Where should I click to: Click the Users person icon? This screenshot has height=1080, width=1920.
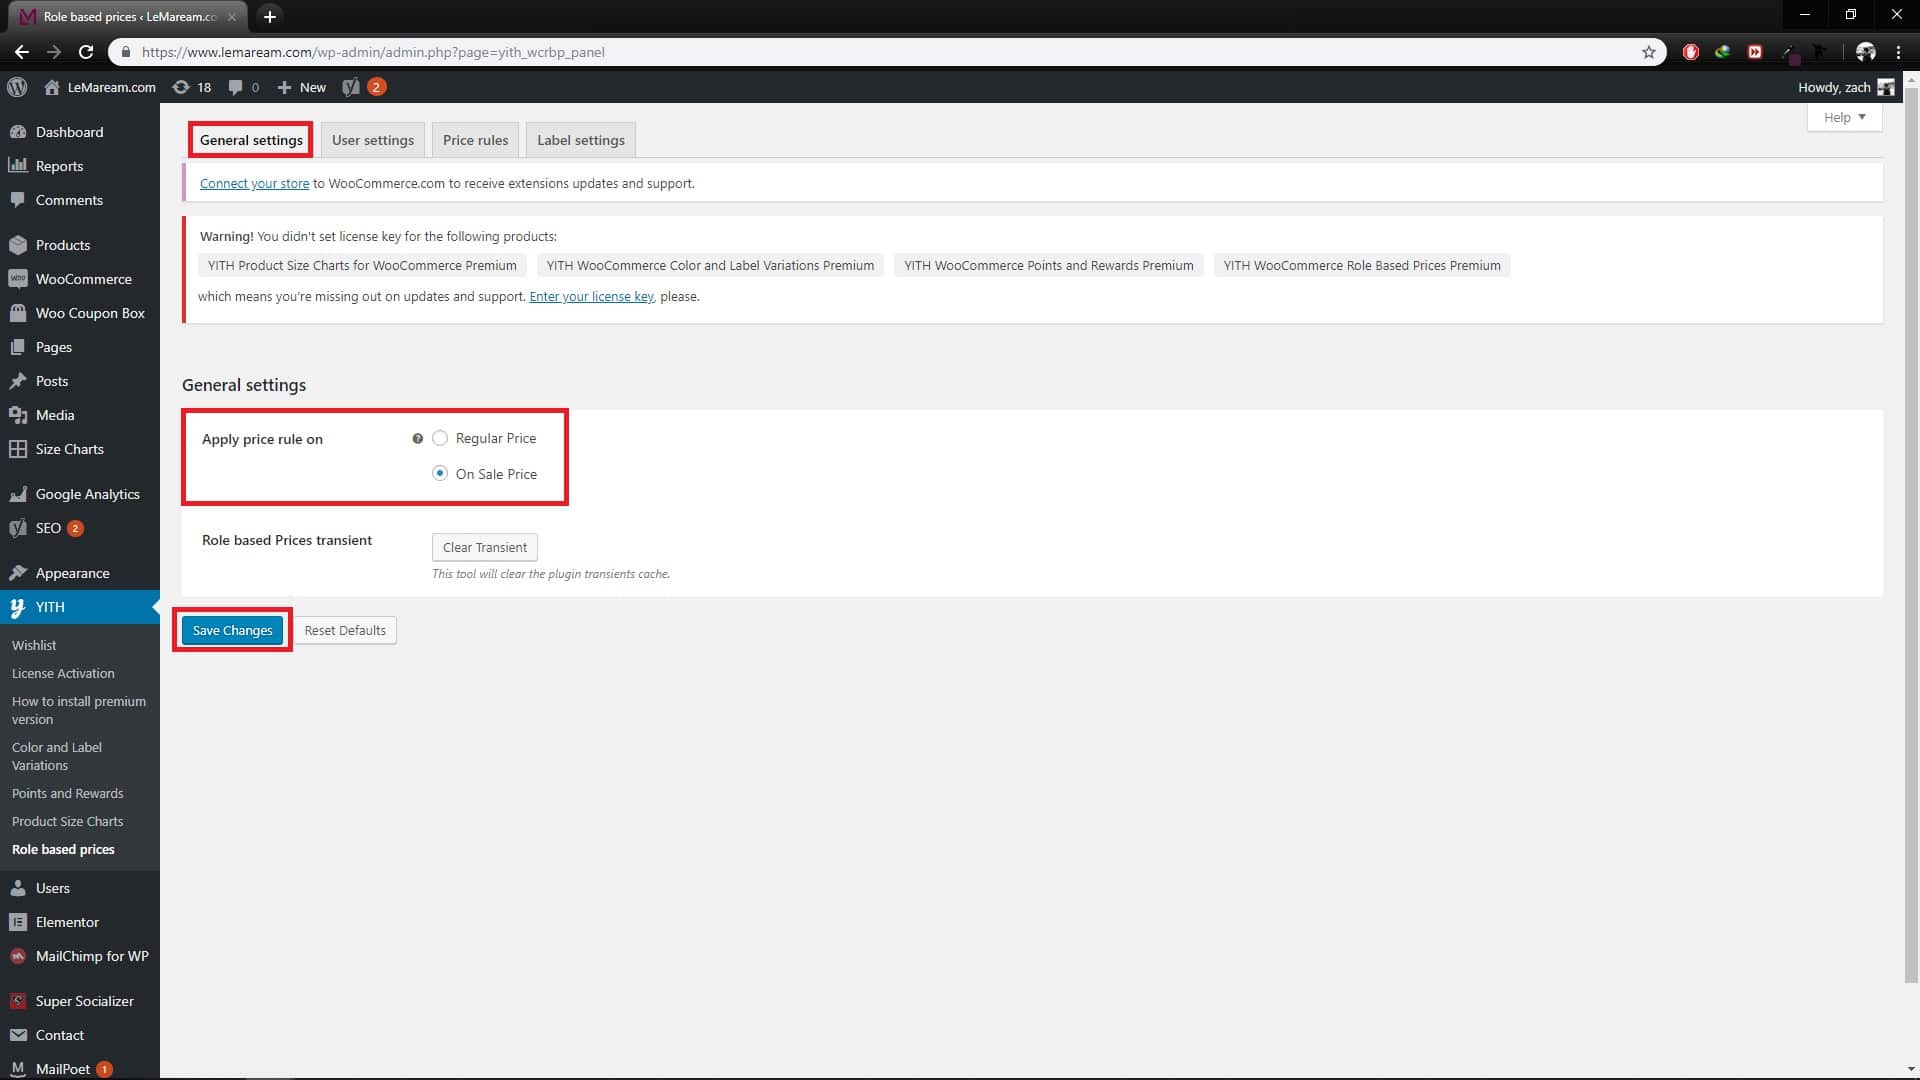pyautogui.click(x=18, y=888)
